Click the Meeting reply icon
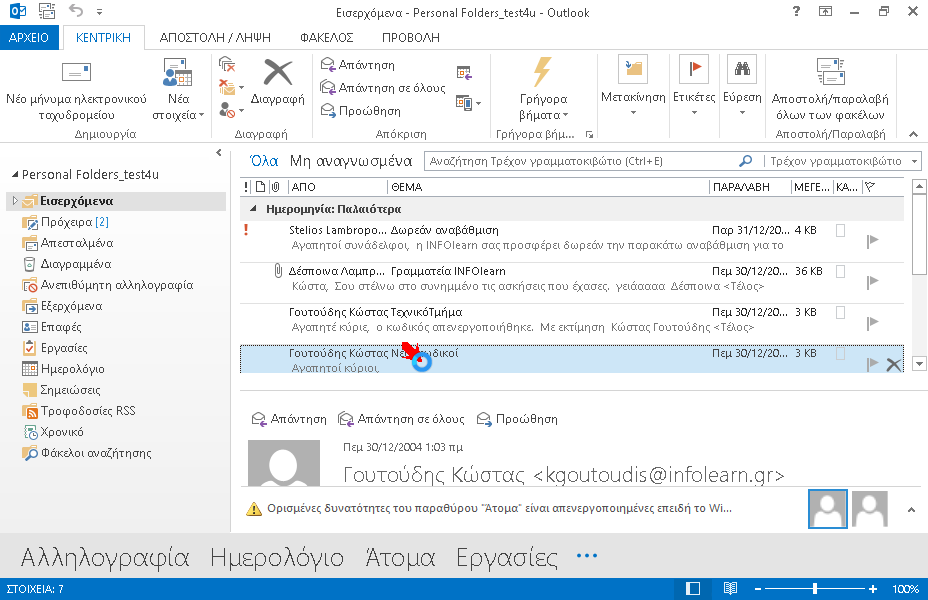 coord(464,73)
